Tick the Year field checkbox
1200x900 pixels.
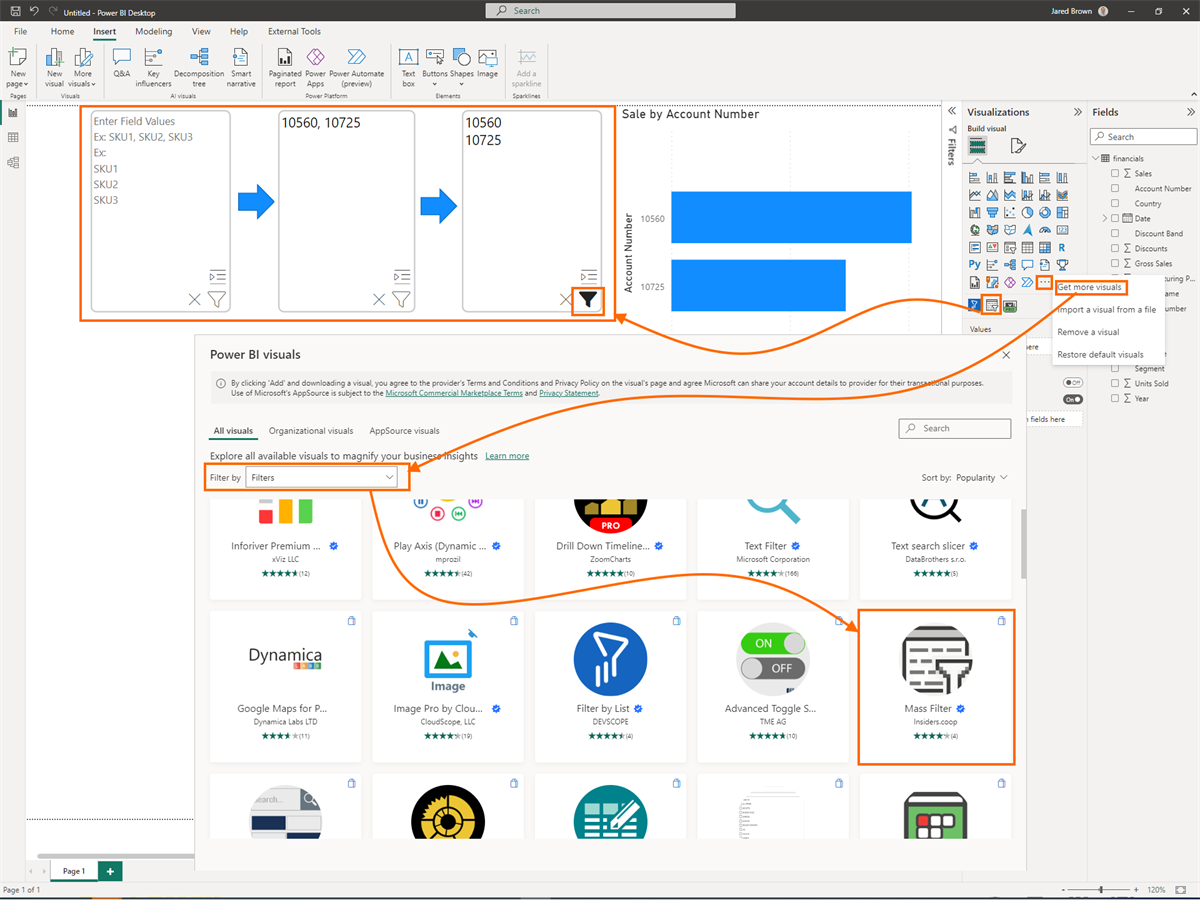coord(1115,398)
